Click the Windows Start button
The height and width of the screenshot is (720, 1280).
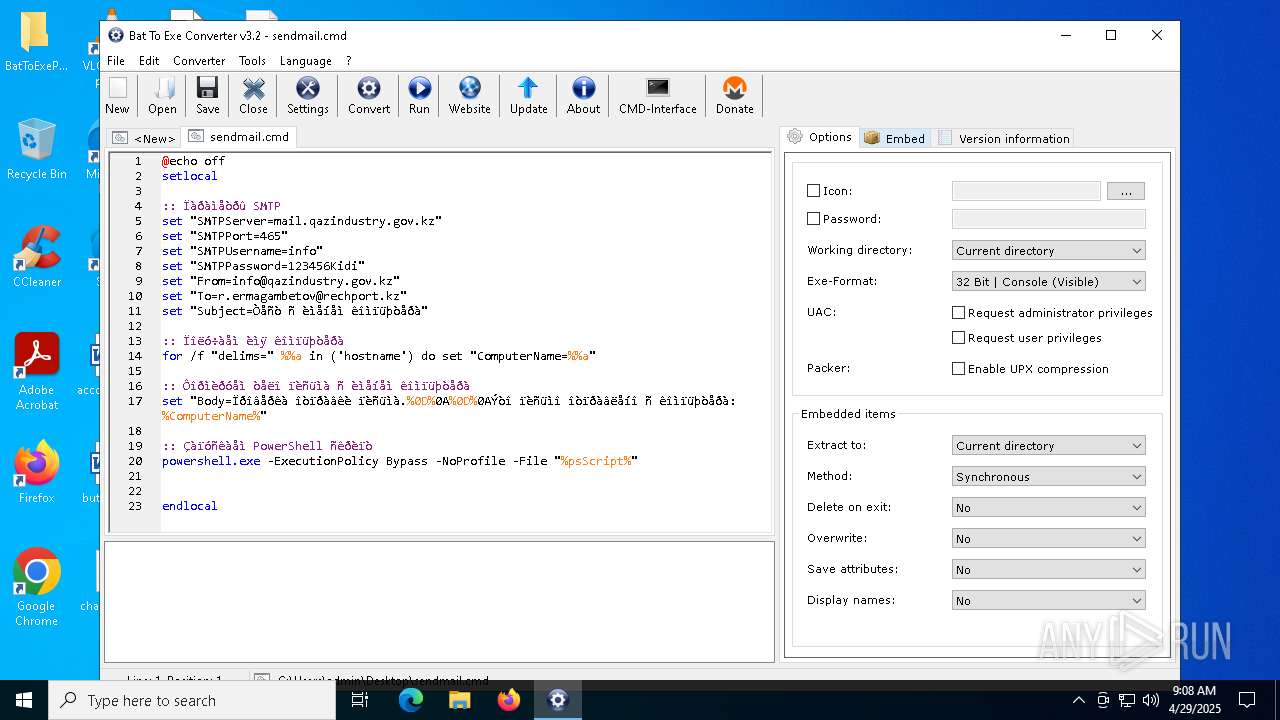pyautogui.click(x=24, y=700)
